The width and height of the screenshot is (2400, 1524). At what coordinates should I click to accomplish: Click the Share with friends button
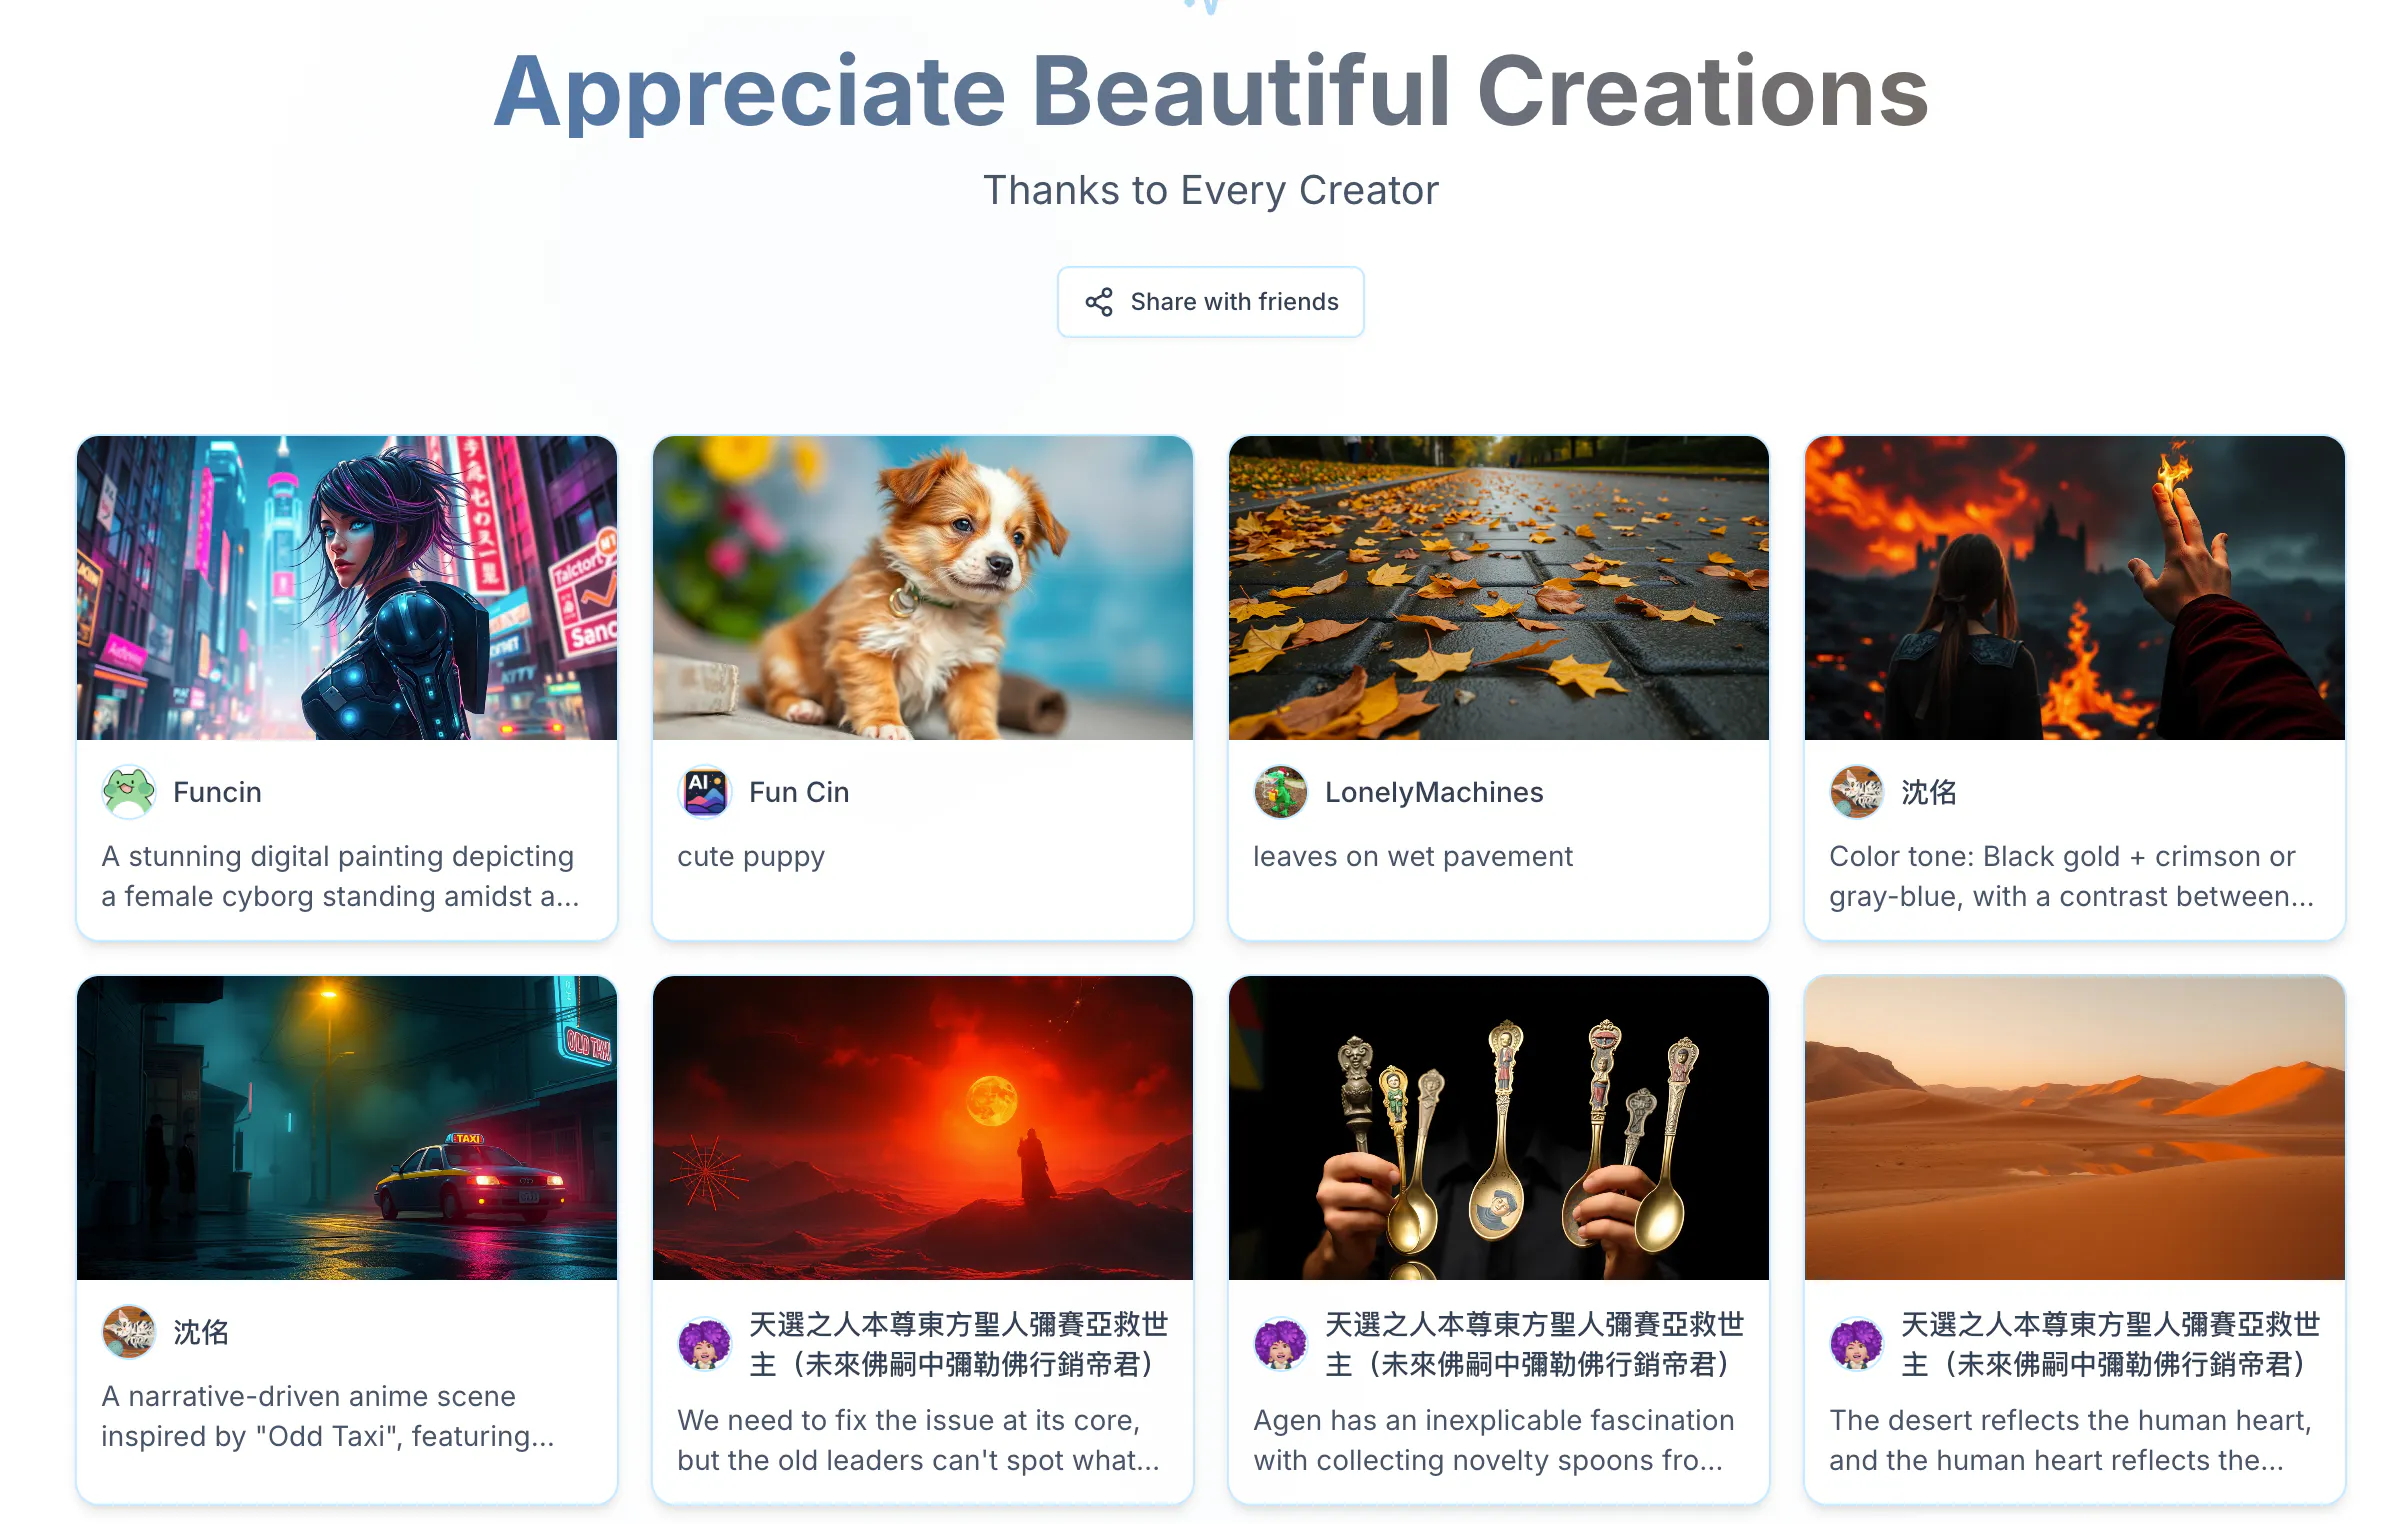point(1210,302)
